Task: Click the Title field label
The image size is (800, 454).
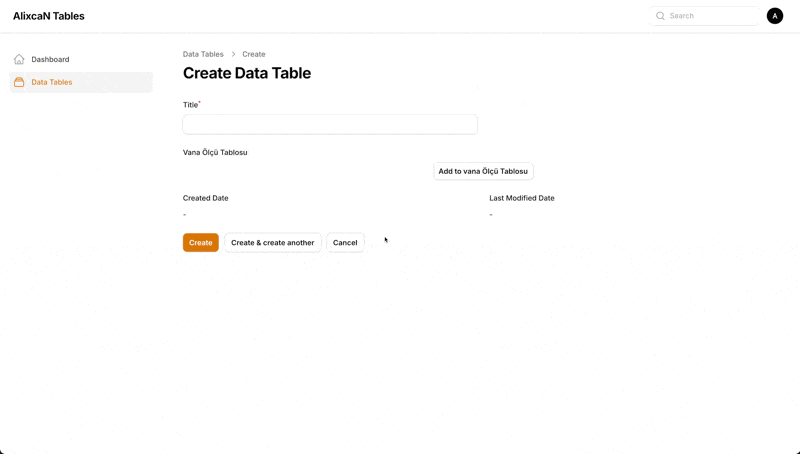Action: (190, 105)
